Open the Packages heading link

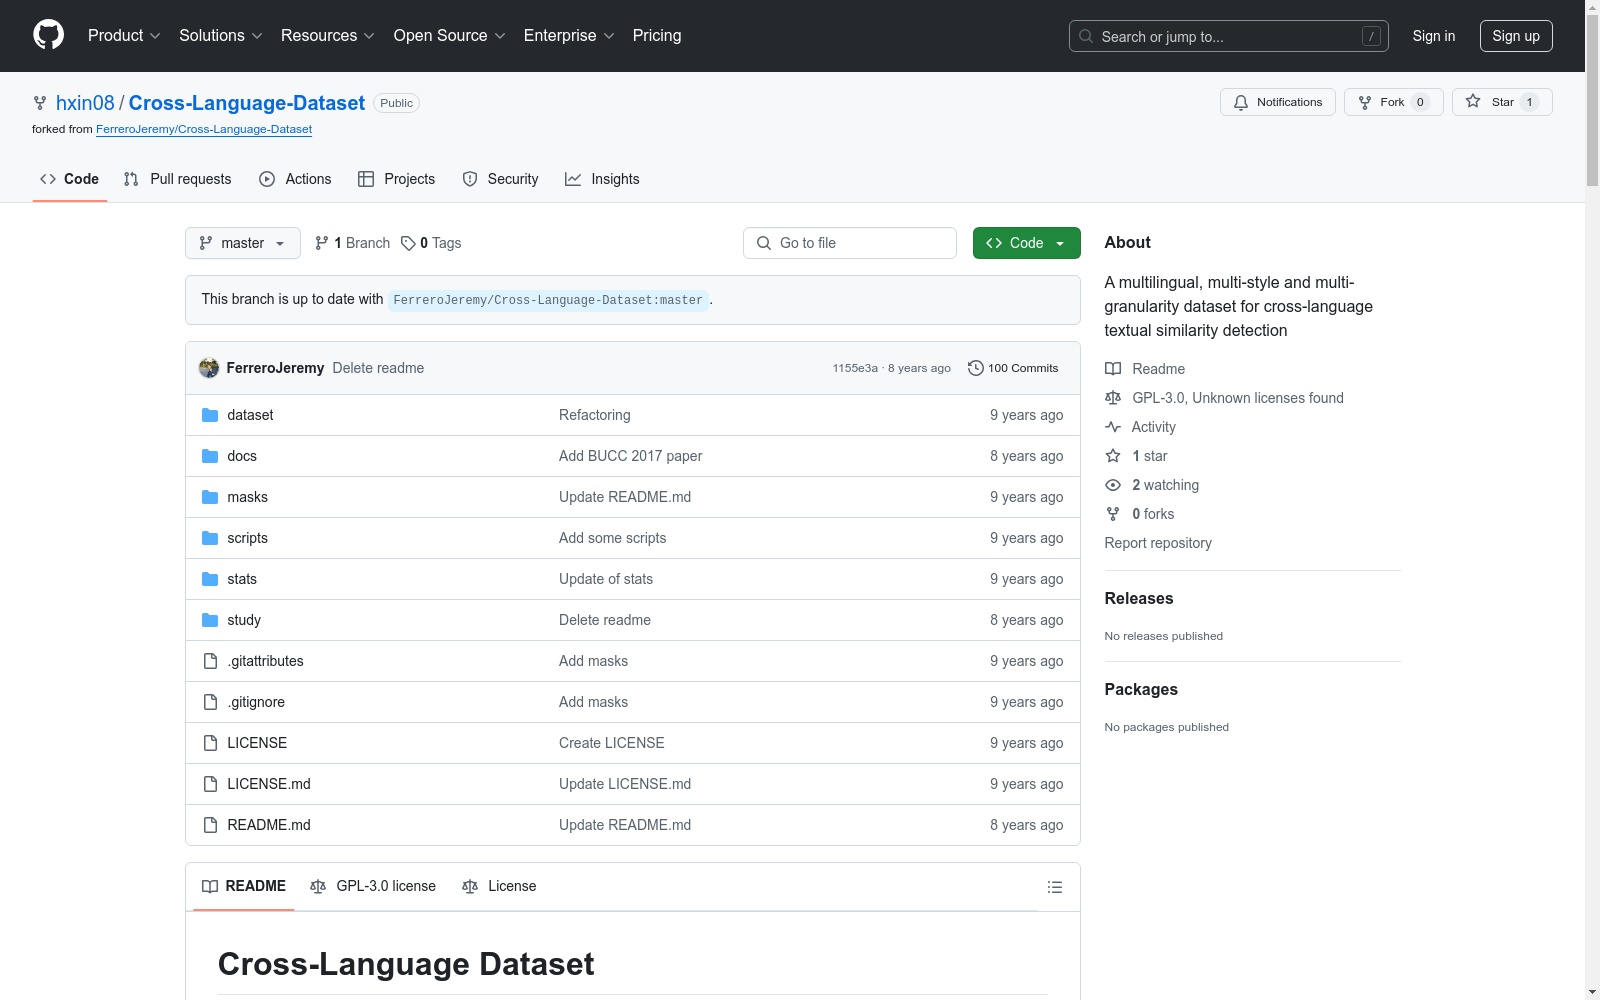click(x=1141, y=689)
